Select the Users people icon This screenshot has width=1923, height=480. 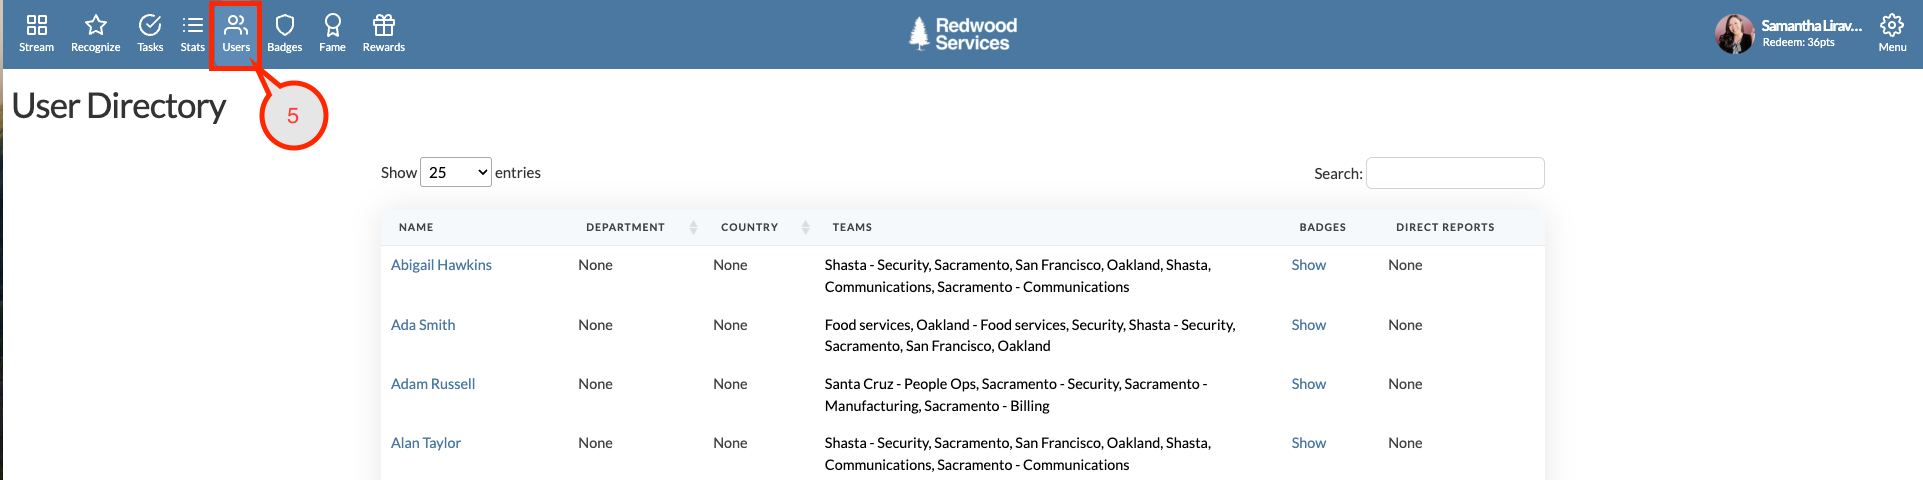click(x=236, y=26)
